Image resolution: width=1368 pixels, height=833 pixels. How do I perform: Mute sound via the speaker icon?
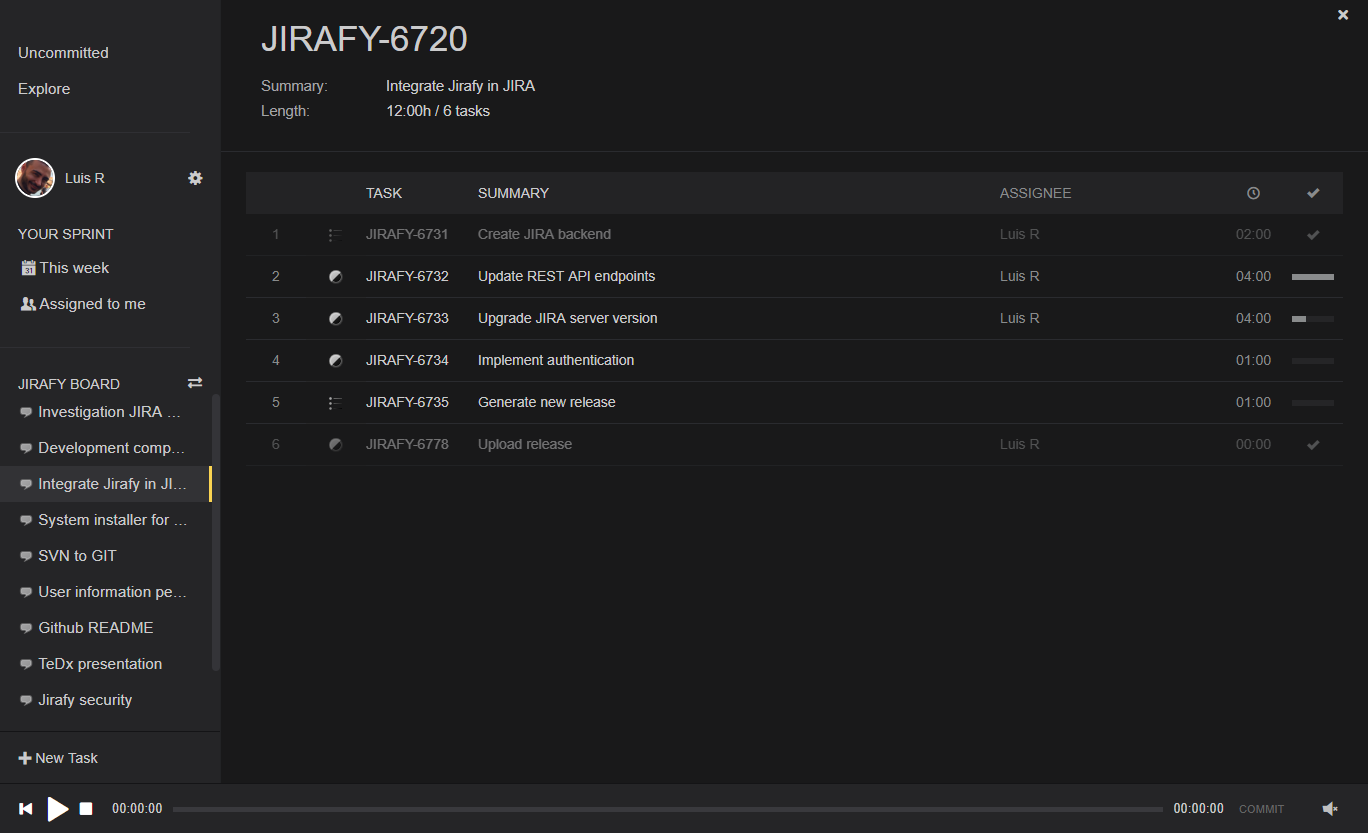coord(1330,808)
